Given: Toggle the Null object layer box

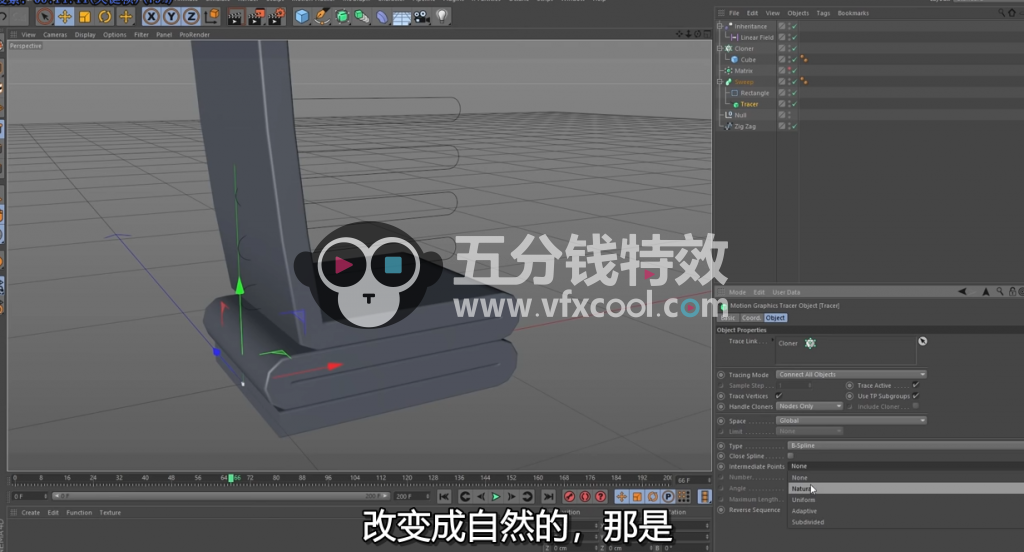Looking at the screenshot, I should (x=781, y=115).
